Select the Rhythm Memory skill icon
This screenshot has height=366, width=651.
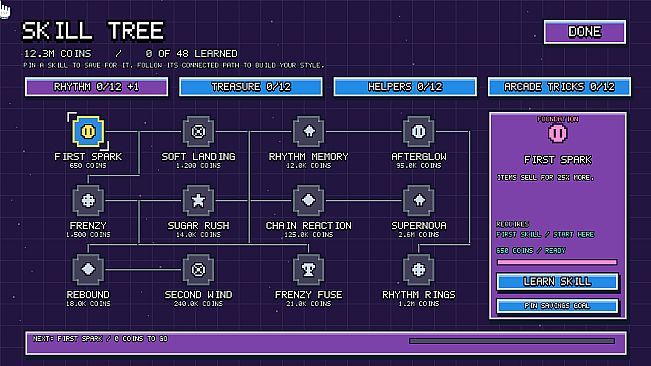pos(308,132)
